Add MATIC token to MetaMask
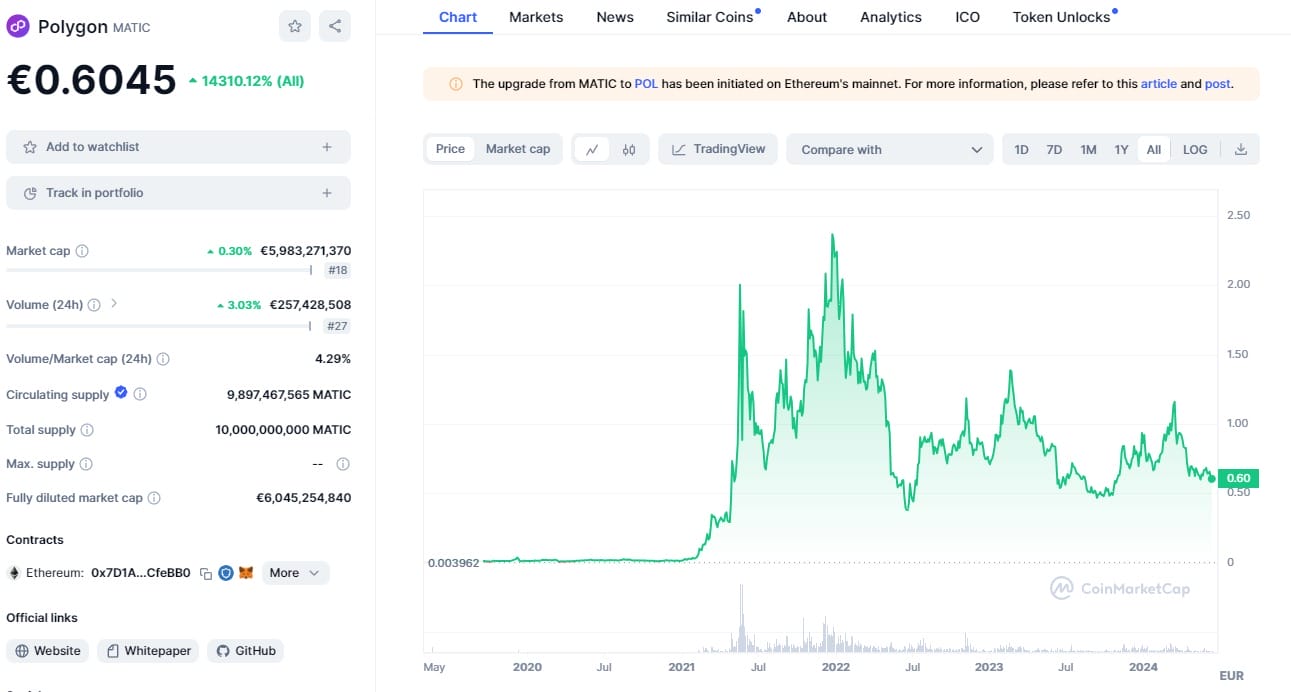 (243, 572)
